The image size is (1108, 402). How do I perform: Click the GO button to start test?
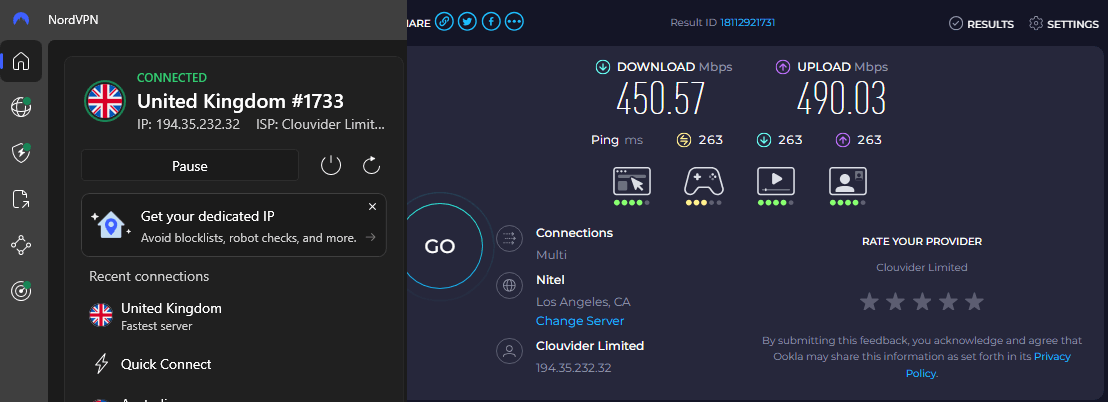click(440, 247)
